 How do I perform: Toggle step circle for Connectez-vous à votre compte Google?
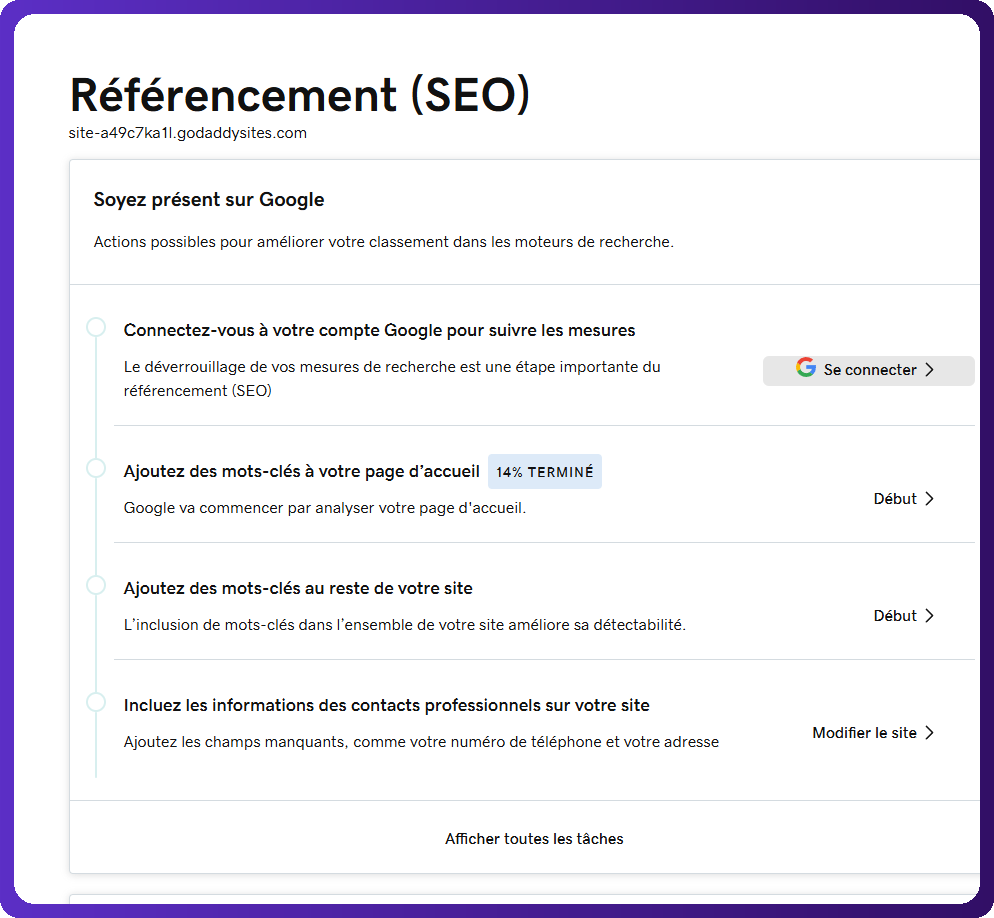96,327
